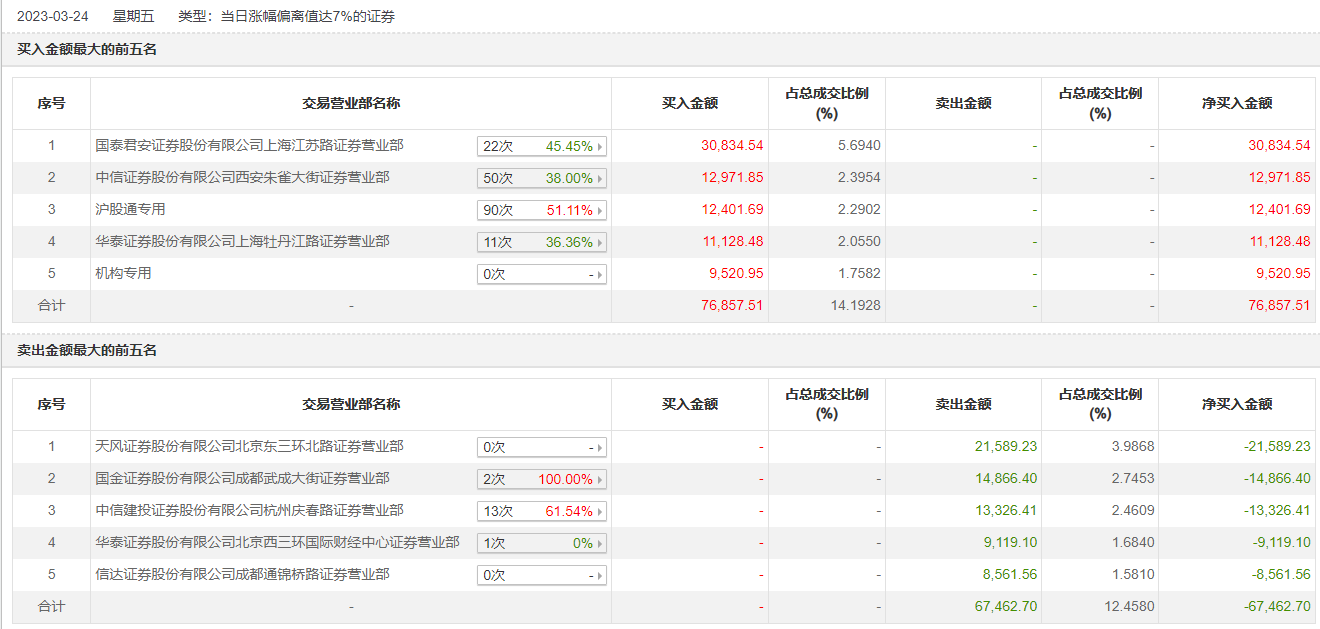The height and width of the screenshot is (629, 1320).
Task: Expand the 1次 0% stats box
Action: (x=601, y=544)
